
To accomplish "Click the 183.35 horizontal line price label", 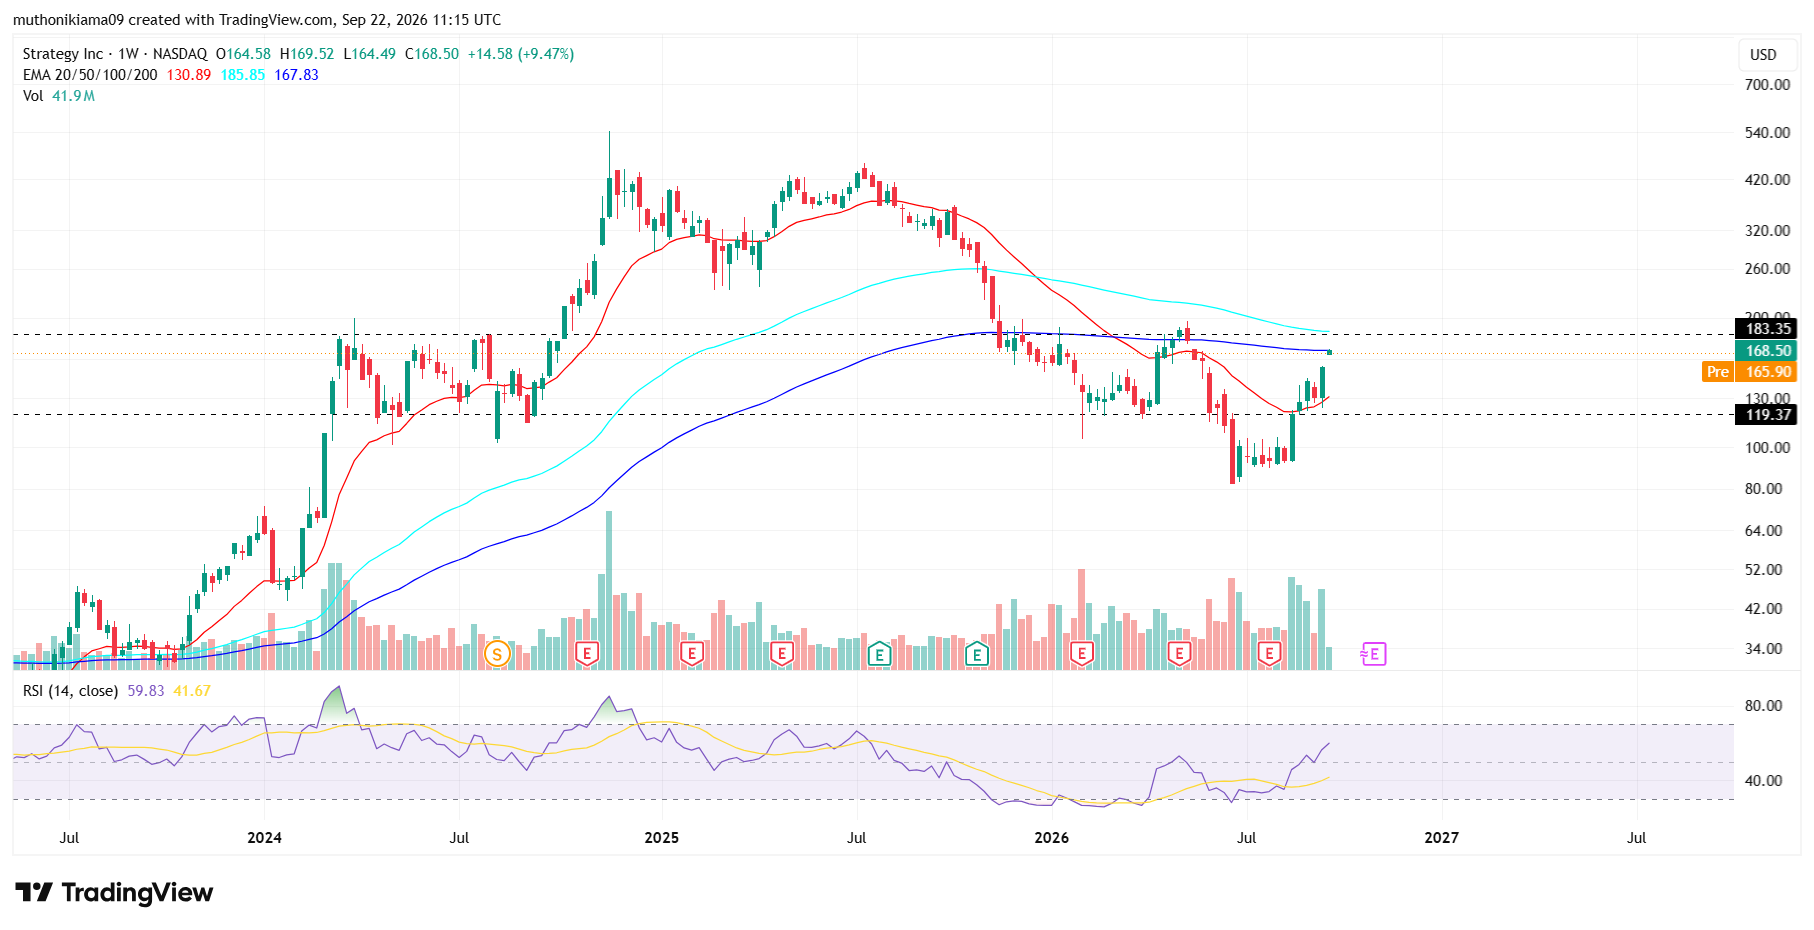I will (1767, 329).
